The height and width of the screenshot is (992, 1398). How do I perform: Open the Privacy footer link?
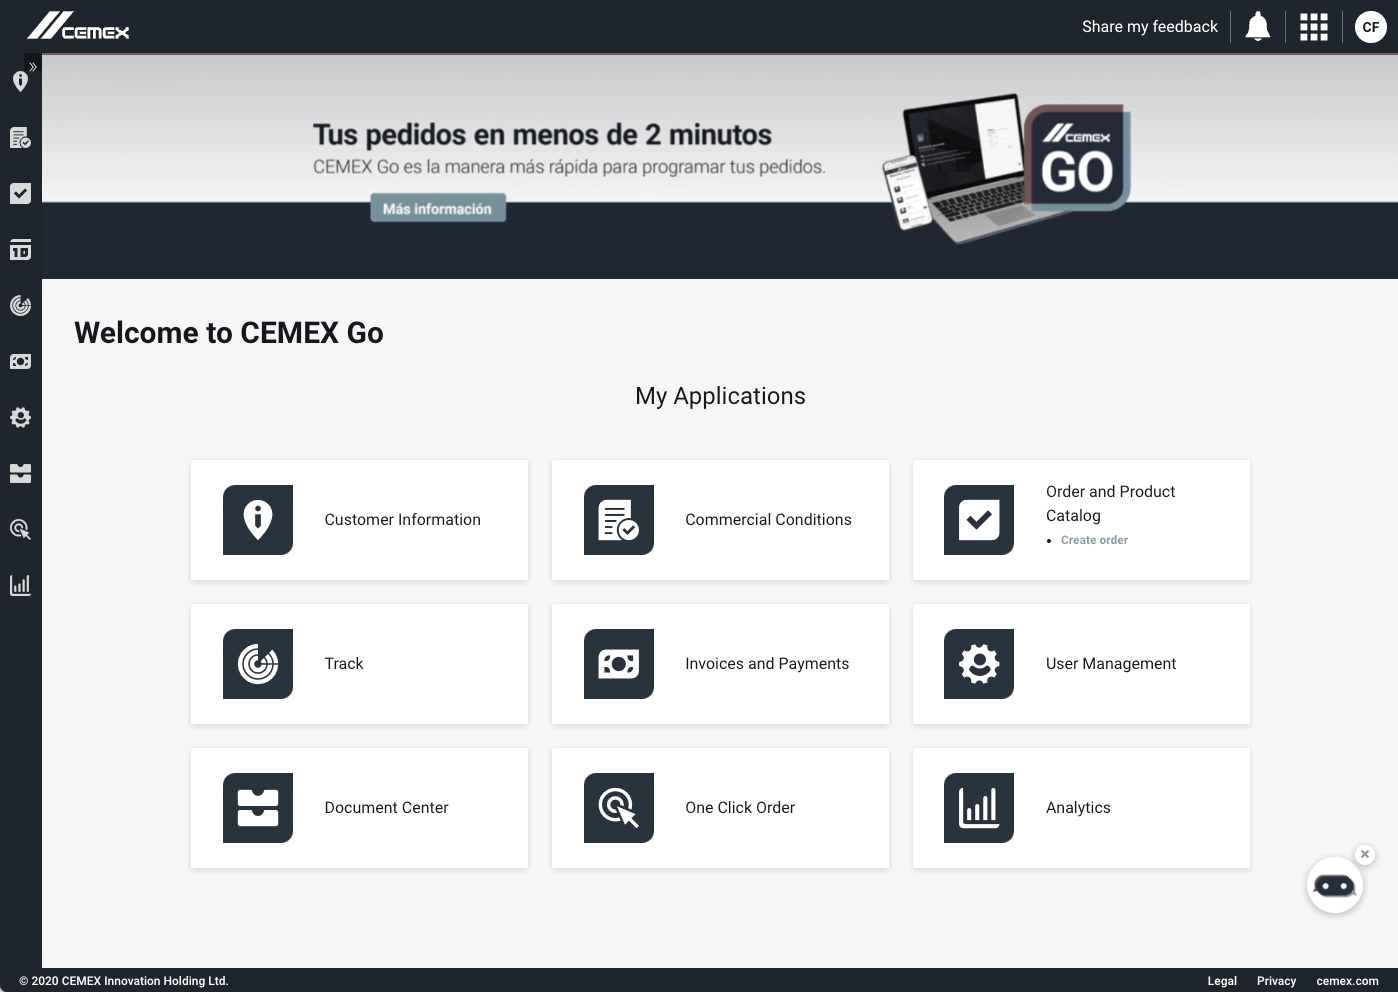tap(1276, 981)
